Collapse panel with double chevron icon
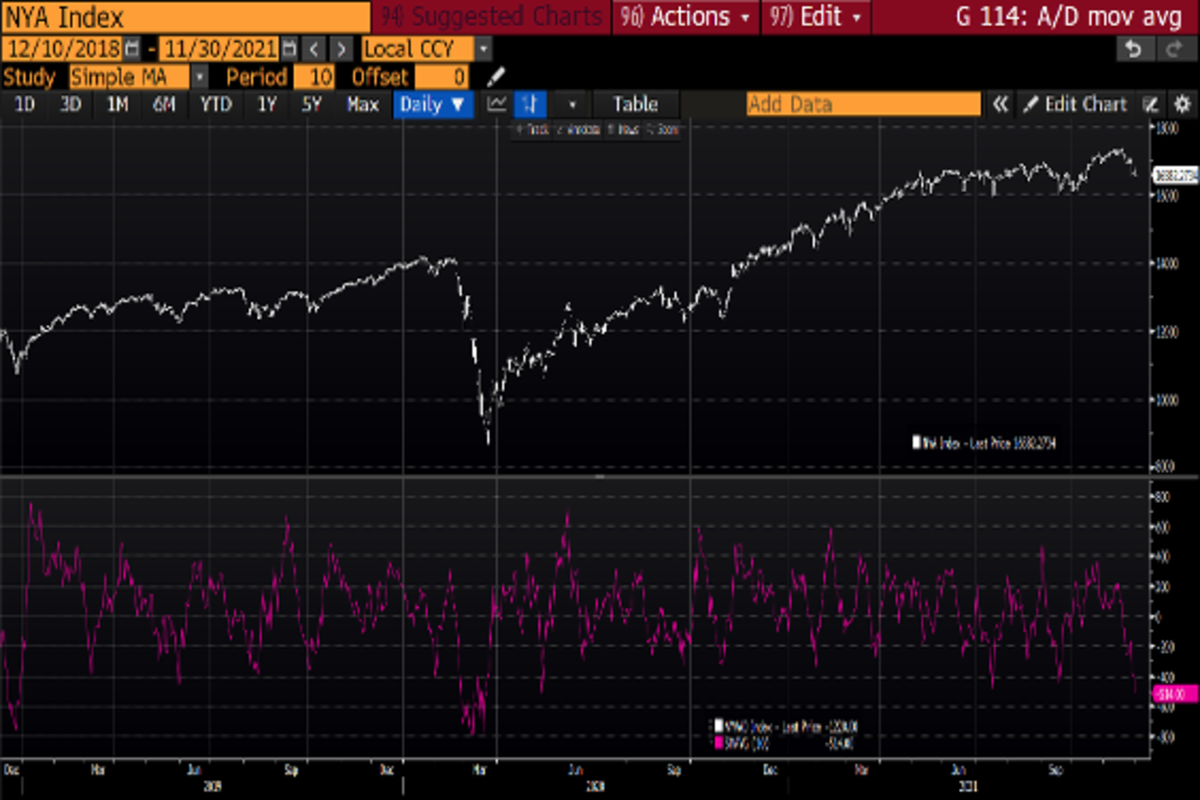Image resolution: width=1200 pixels, height=800 pixels. click(999, 104)
